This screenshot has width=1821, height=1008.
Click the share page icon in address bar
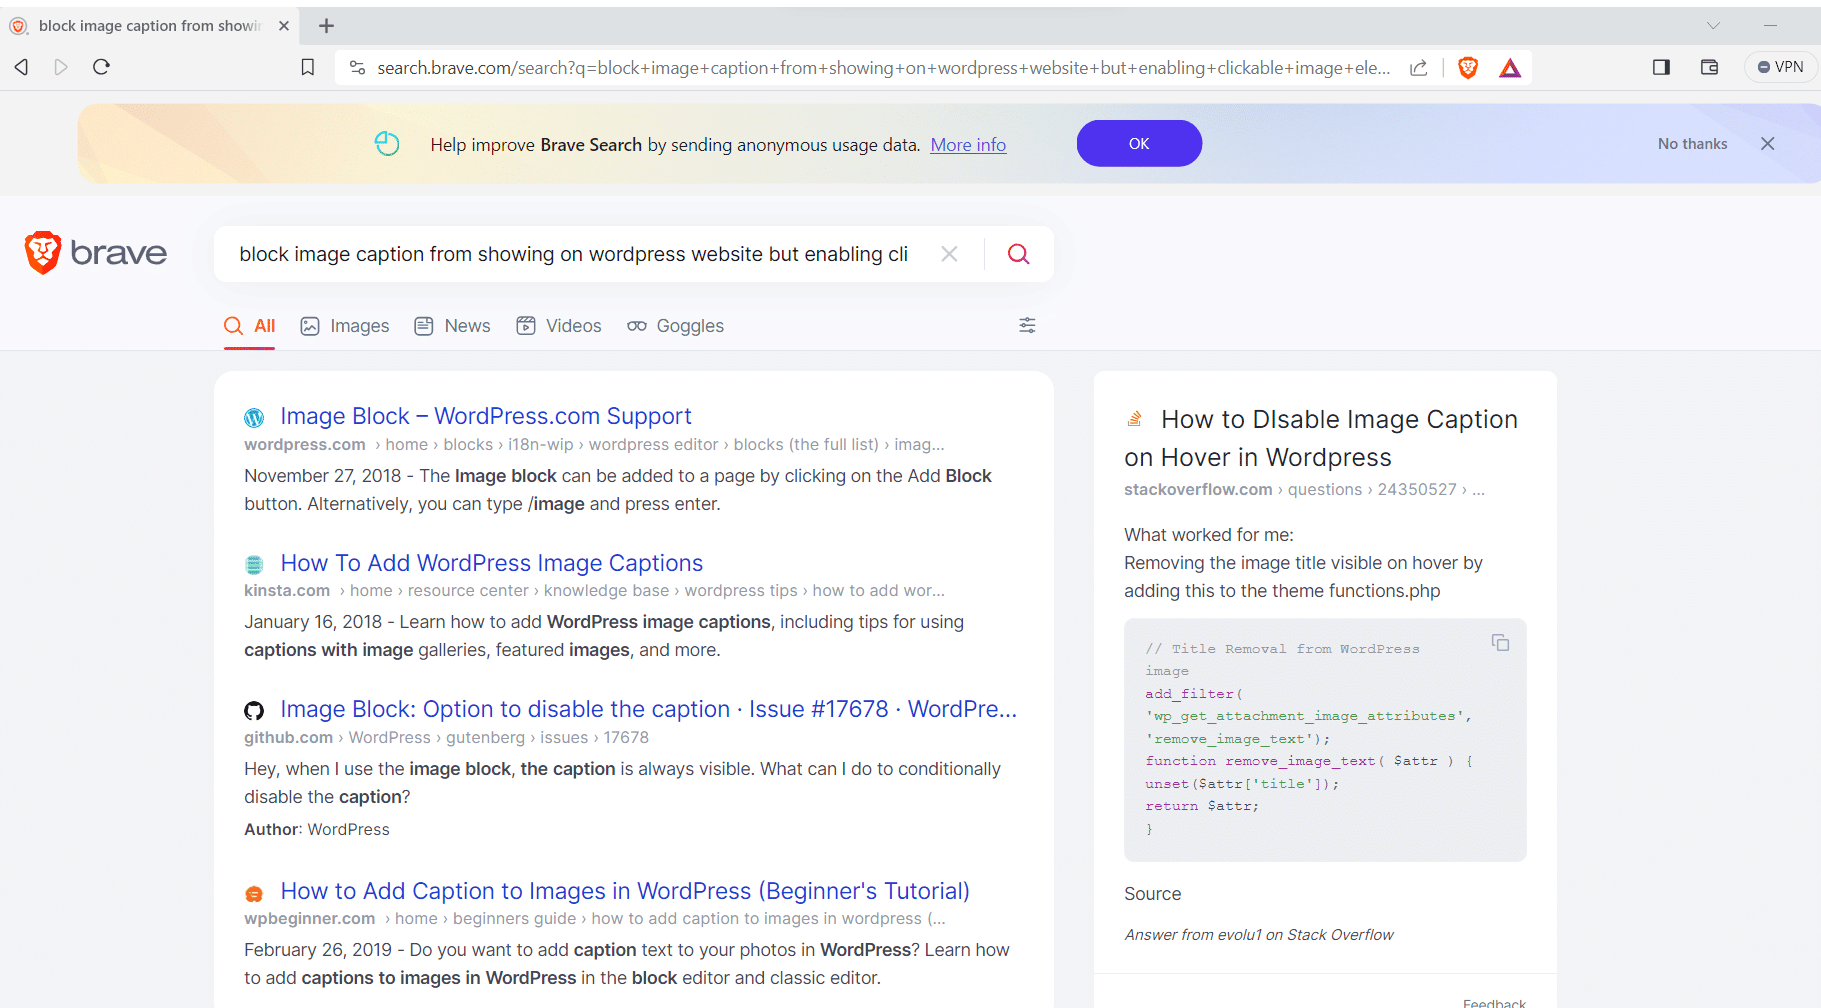click(1418, 68)
